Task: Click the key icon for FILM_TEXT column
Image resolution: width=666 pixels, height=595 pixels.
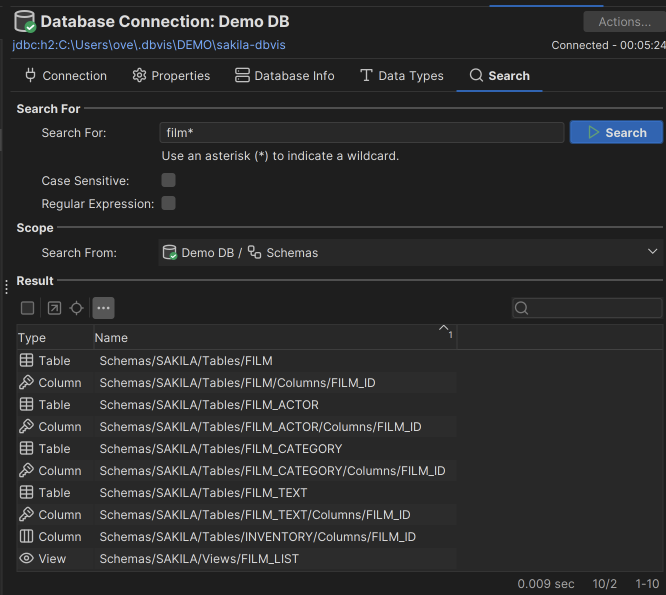Action: pos(27,515)
